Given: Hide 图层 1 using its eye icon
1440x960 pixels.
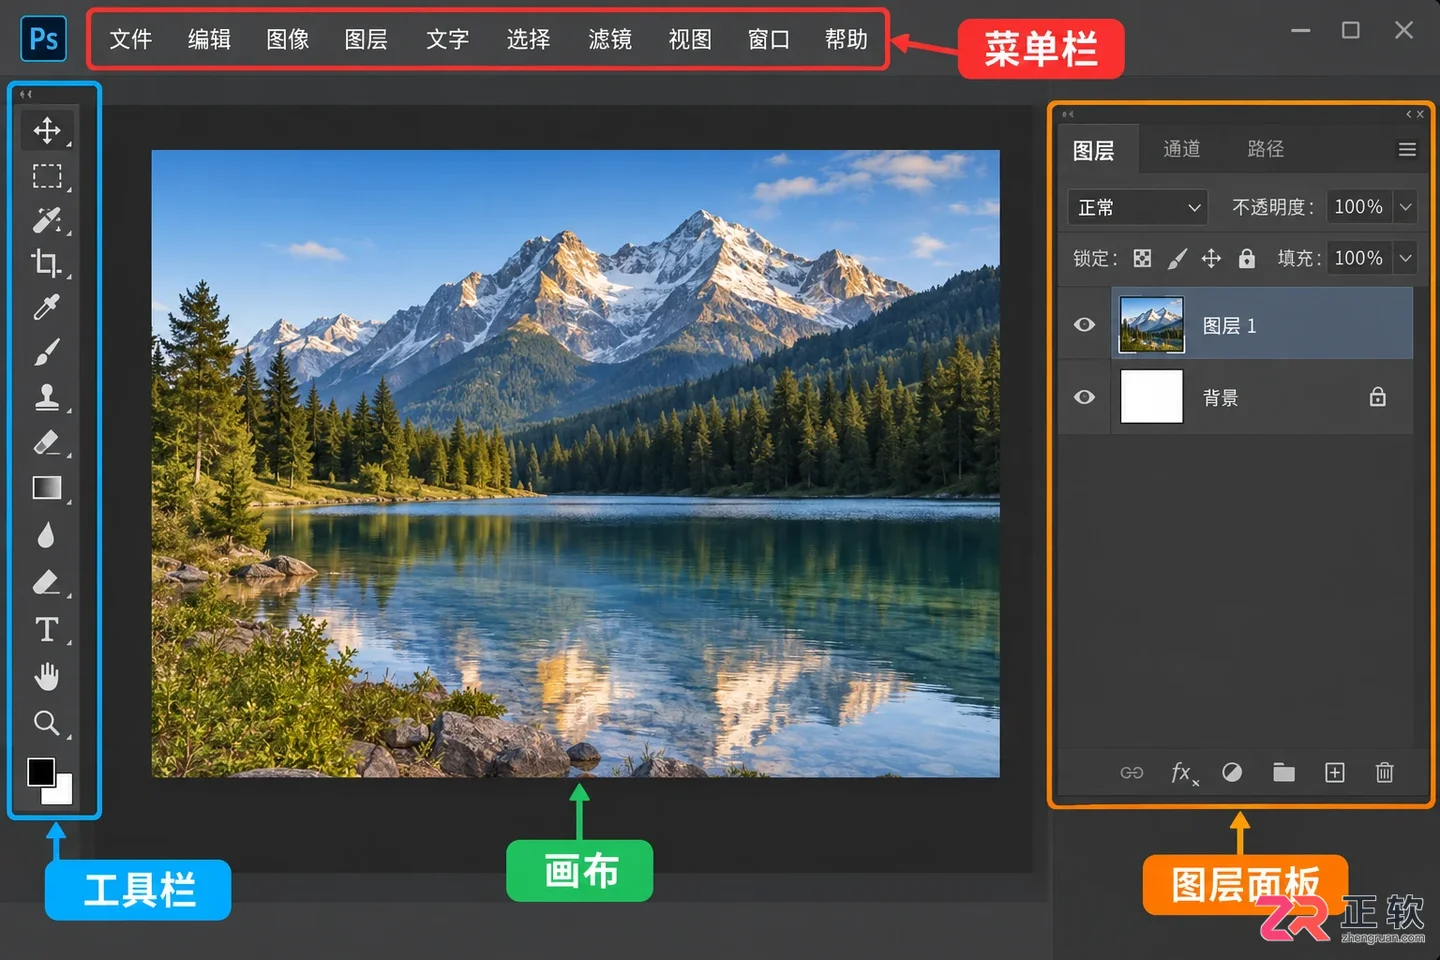Looking at the screenshot, I should tap(1084, 325).
